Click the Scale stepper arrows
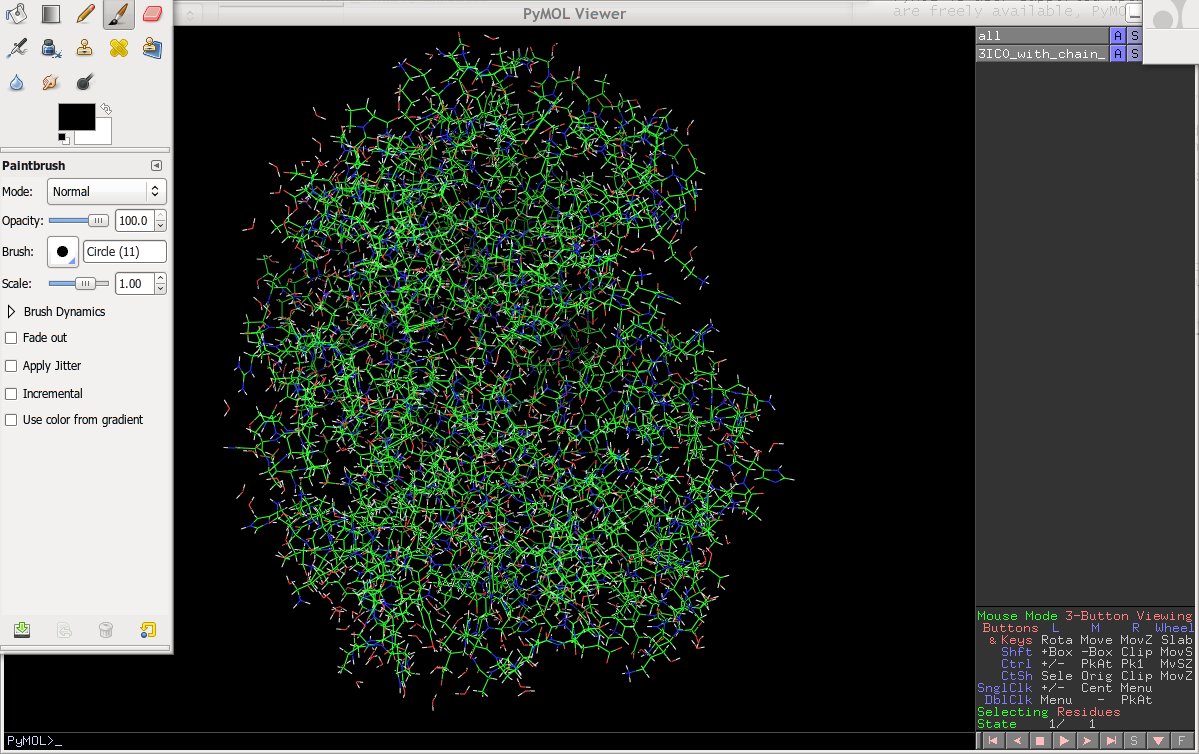This screenshot has width=1199, height=754. [x=160, y=283]
